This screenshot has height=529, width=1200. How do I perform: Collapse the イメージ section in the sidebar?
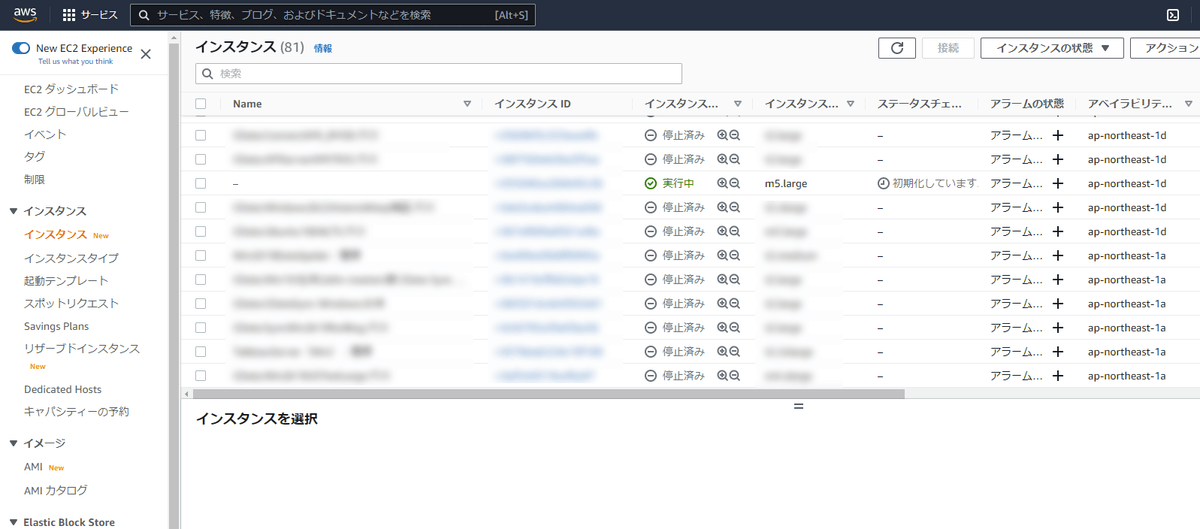click(14, 443)
